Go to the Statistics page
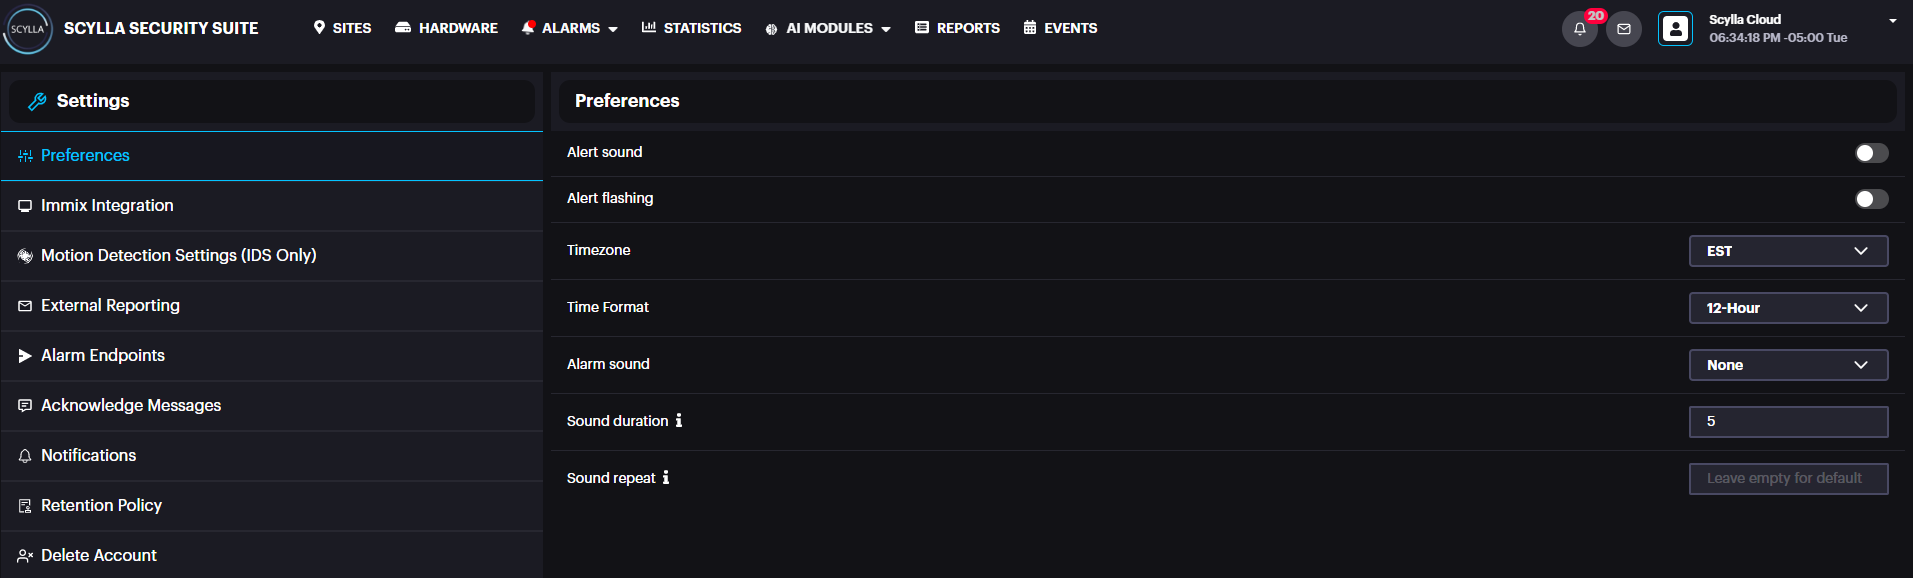Screen dimensions: 1913x578 coord(692,29)
